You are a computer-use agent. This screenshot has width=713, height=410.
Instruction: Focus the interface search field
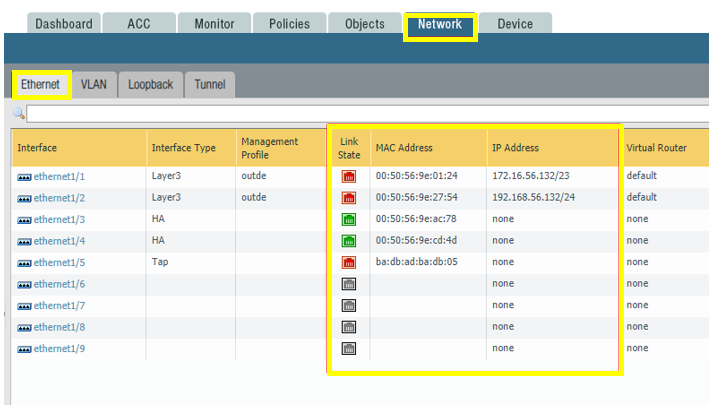(367, 114)
